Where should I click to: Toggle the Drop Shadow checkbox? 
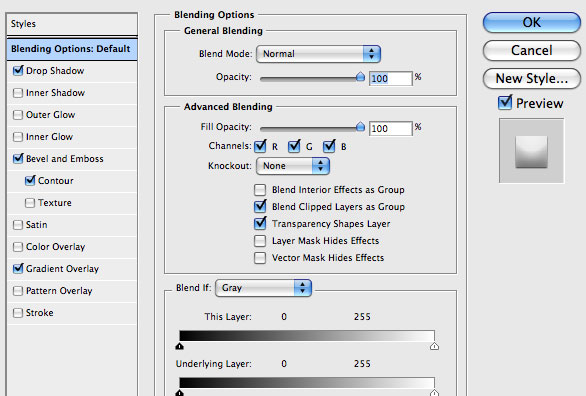pyautogui.click(x=18, y=71)
